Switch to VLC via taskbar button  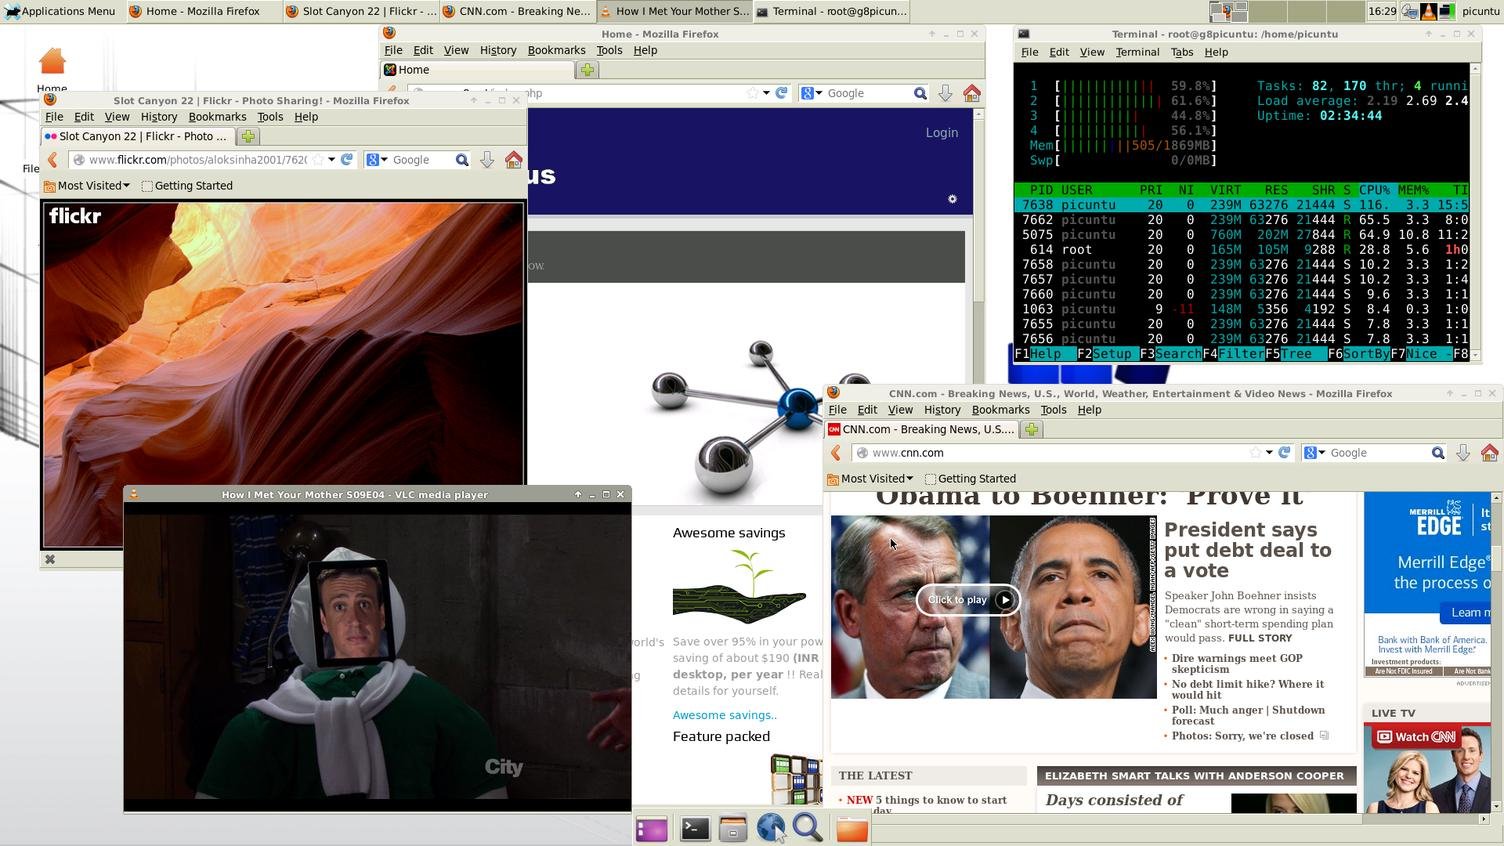[673, 11]
